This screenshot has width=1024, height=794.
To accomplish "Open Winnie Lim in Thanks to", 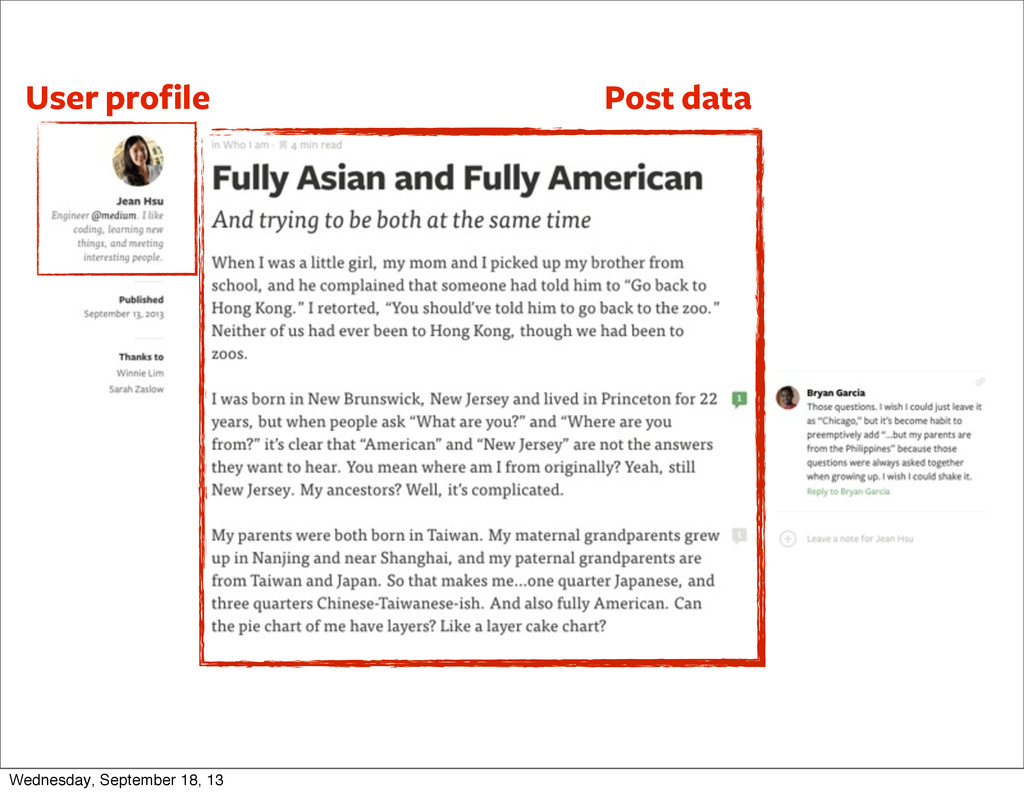I will click(140, 373).
